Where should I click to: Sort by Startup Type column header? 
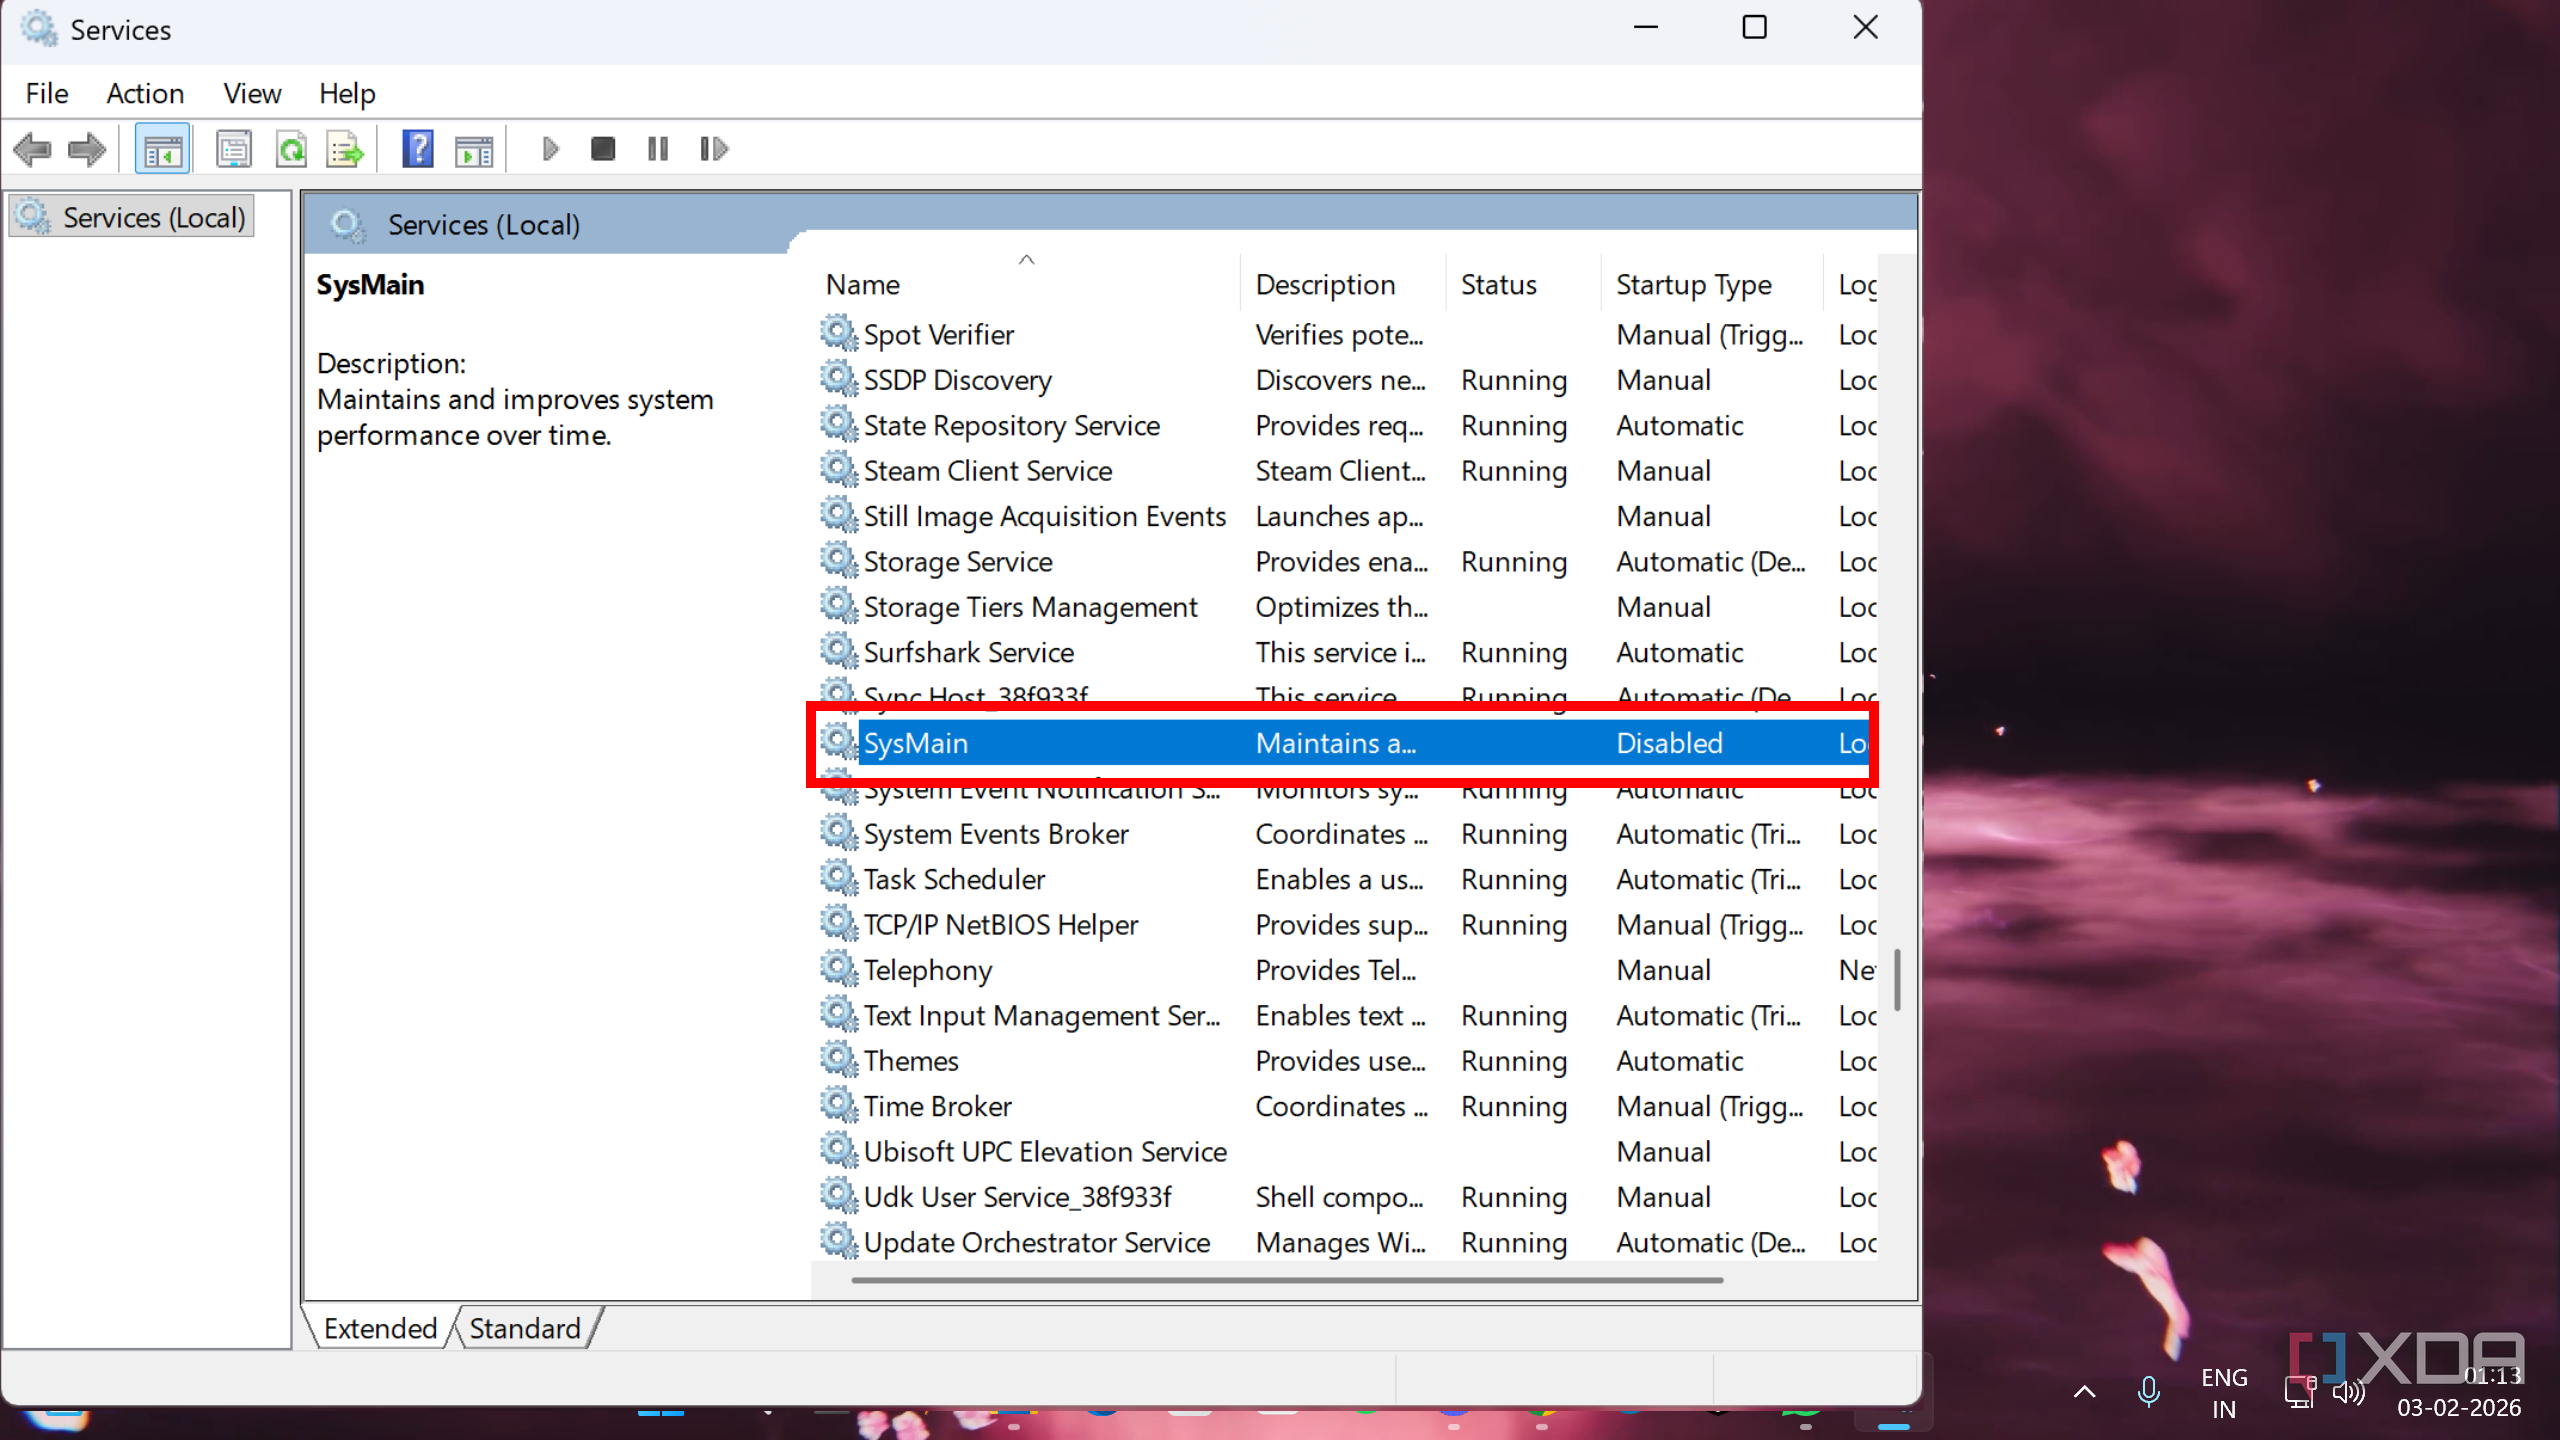point(1693,285)
